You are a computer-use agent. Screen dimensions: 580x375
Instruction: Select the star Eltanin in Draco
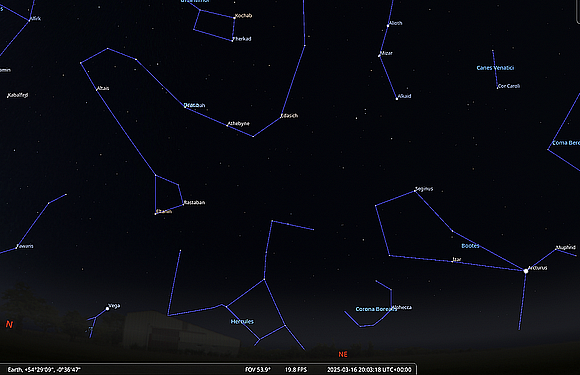pyautogui.click(x=155, y=214)
